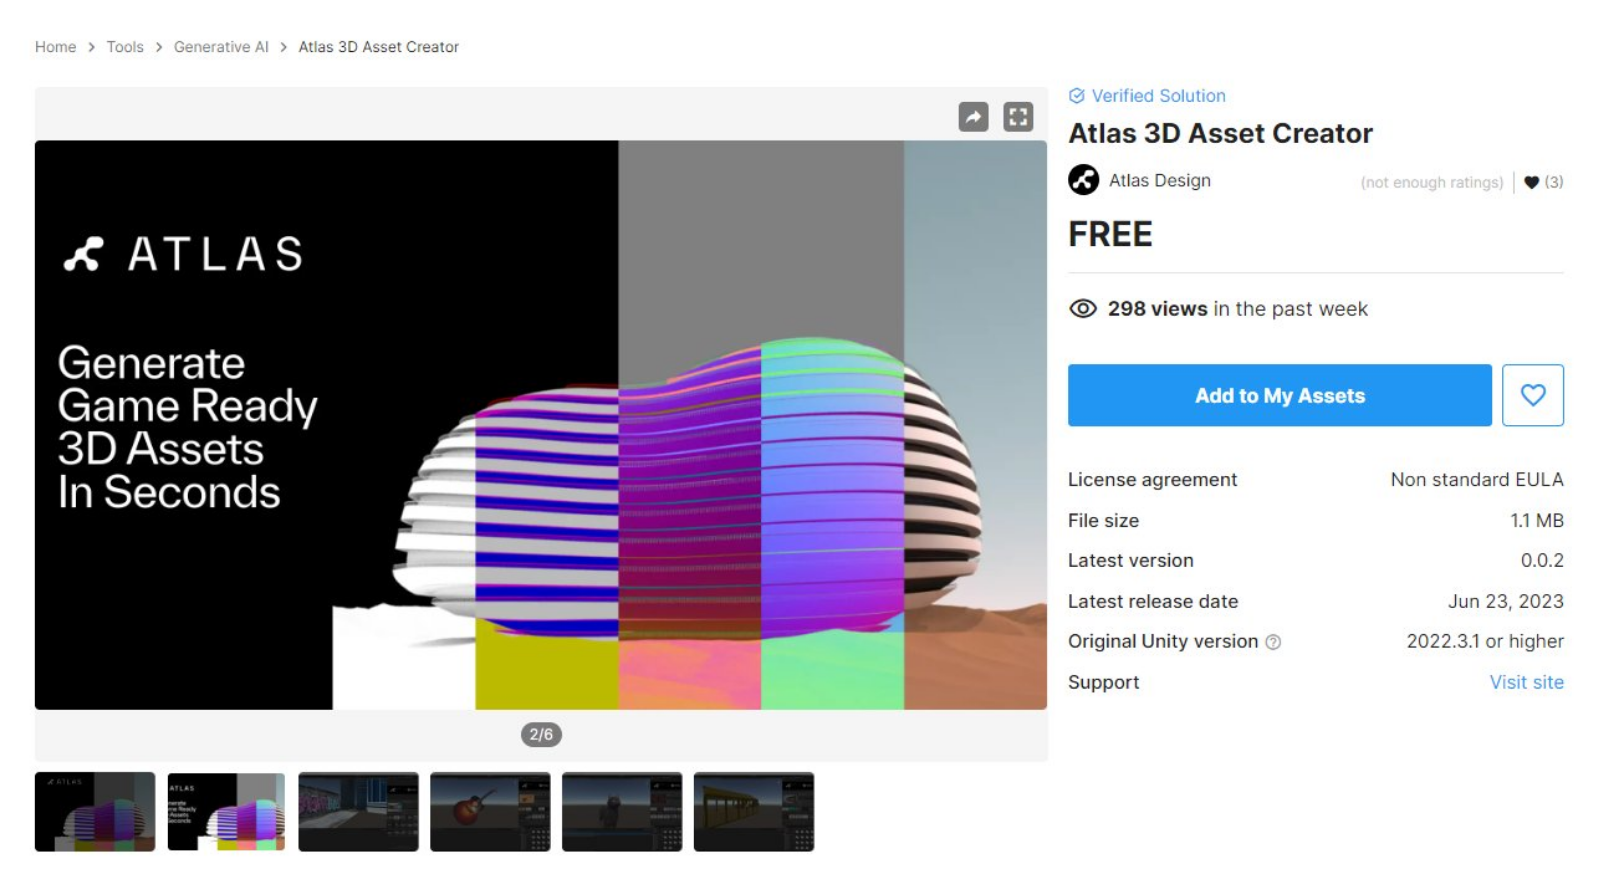
Task: Select the second thumbnail with Atlas text
Action: [226, 812]
